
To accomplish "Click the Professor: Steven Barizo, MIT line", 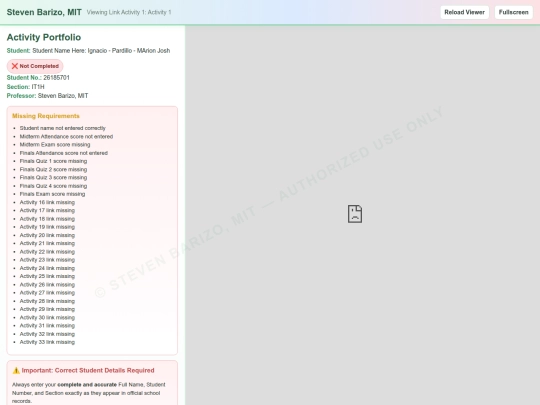I will [47, 96].
